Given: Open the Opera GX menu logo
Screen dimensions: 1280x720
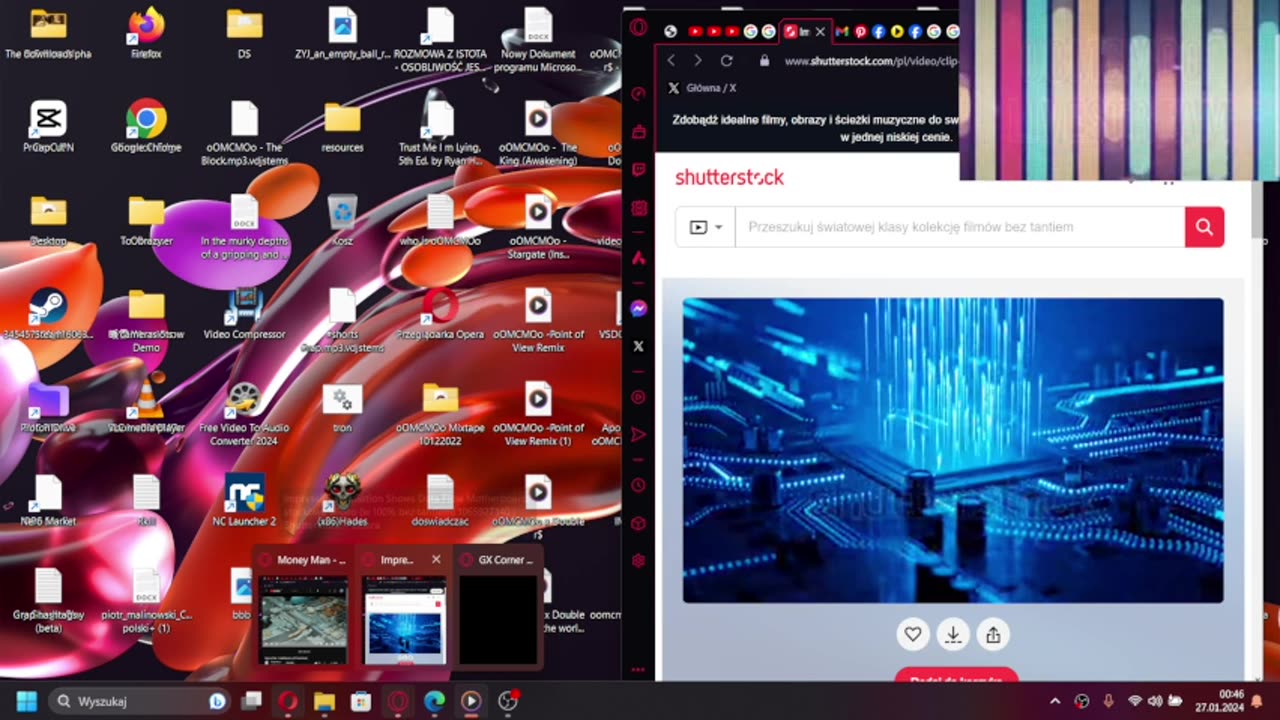Looking at the screenshot, I should pos(638,29).
